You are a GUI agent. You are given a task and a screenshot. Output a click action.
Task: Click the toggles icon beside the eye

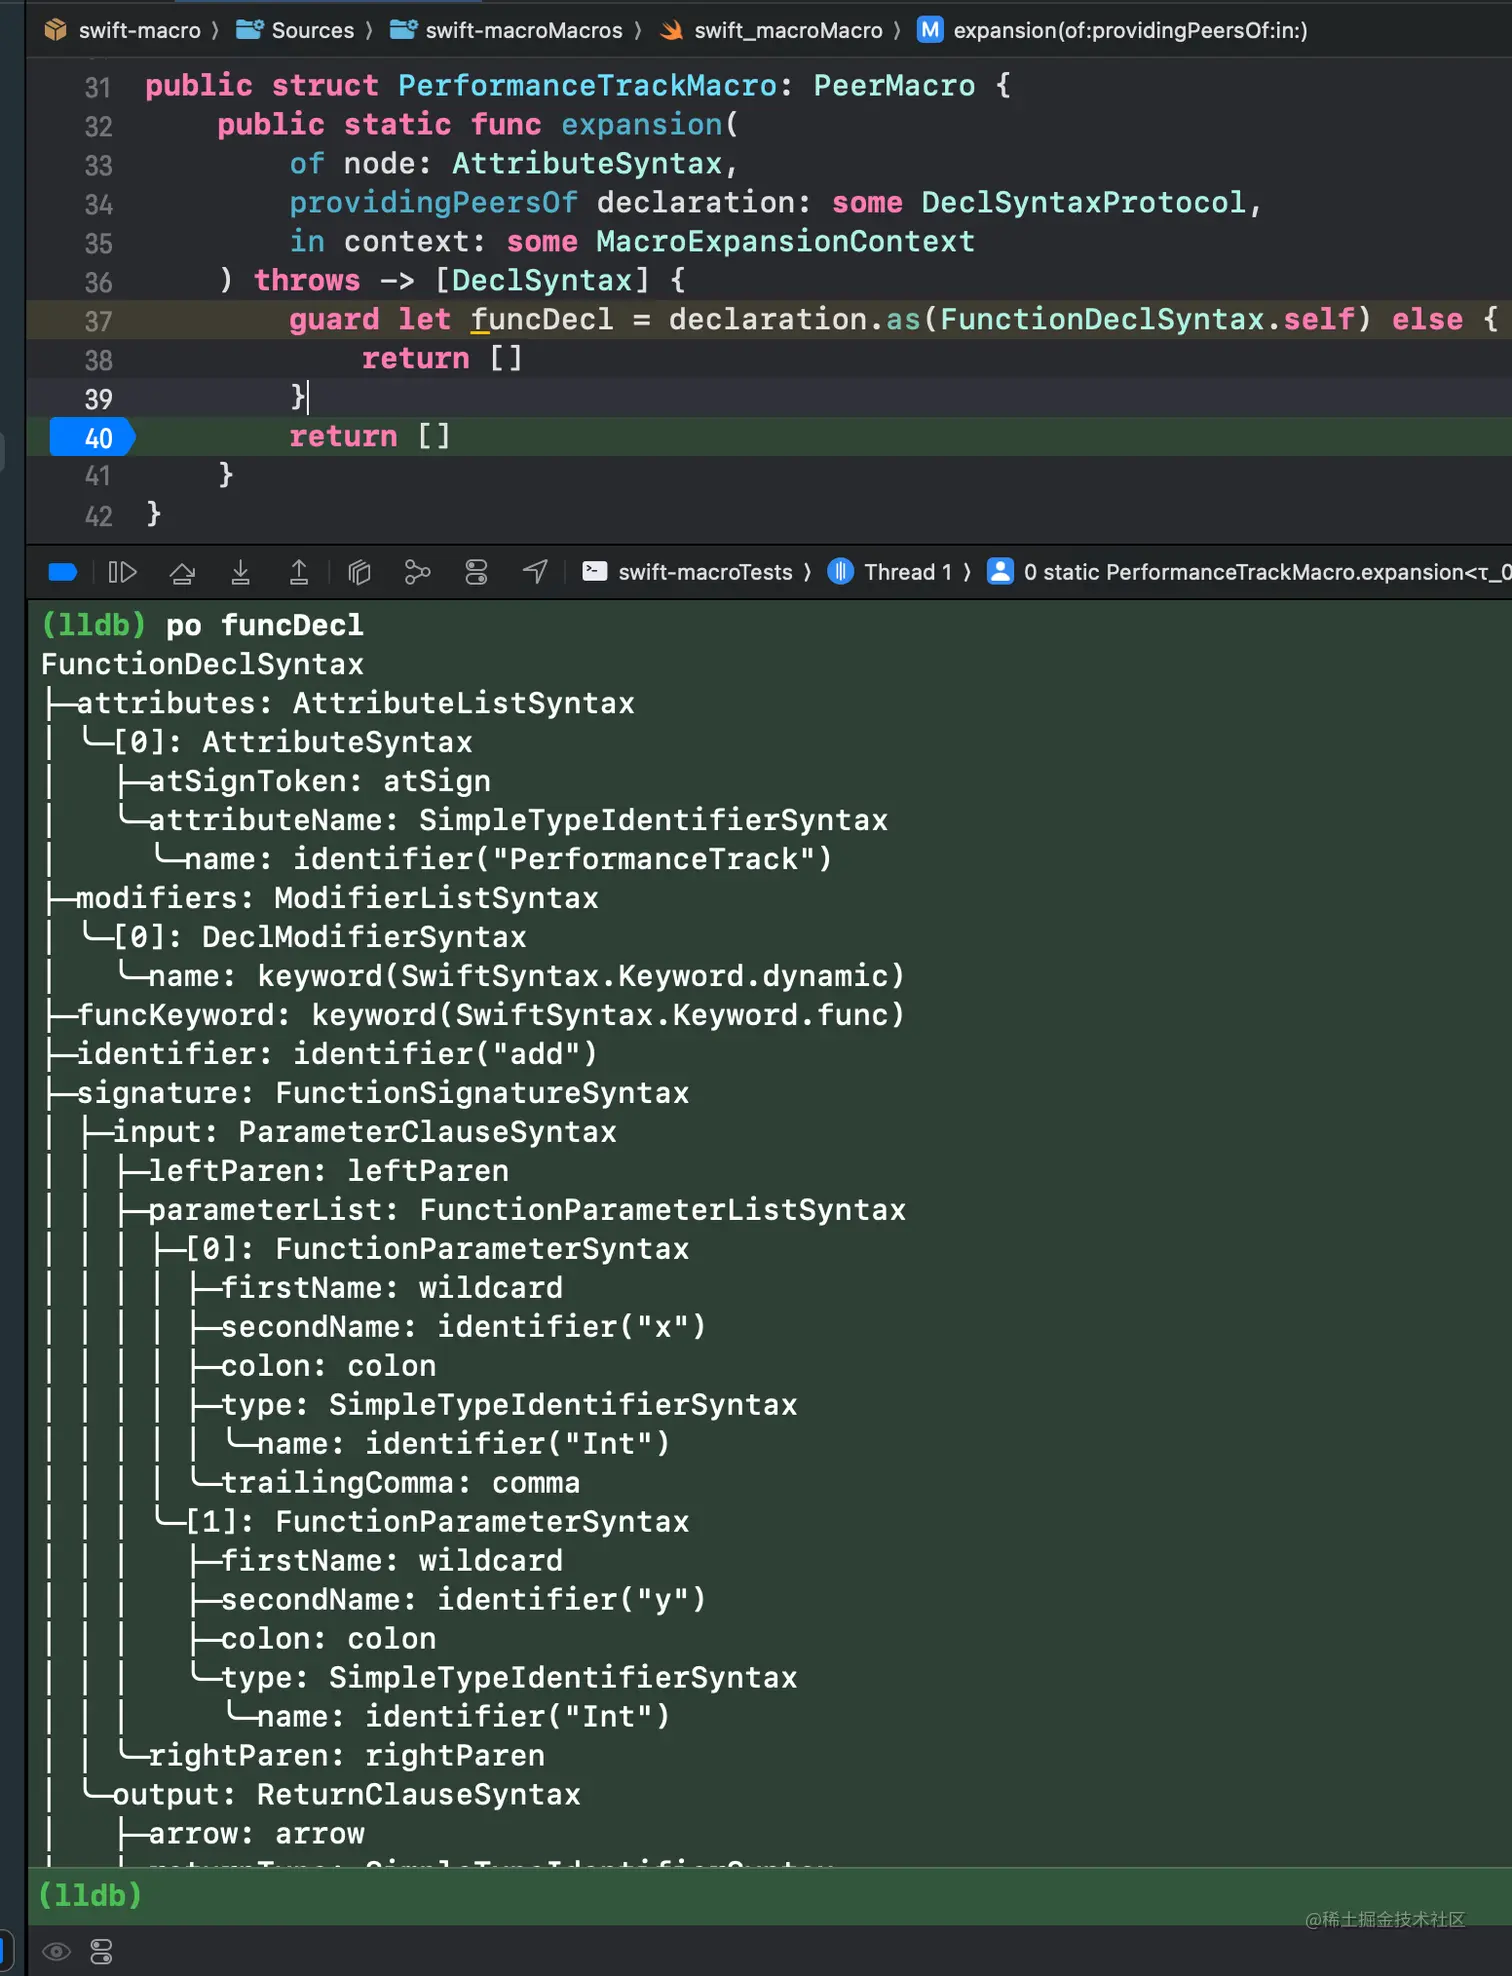(x=101, y=1951)
